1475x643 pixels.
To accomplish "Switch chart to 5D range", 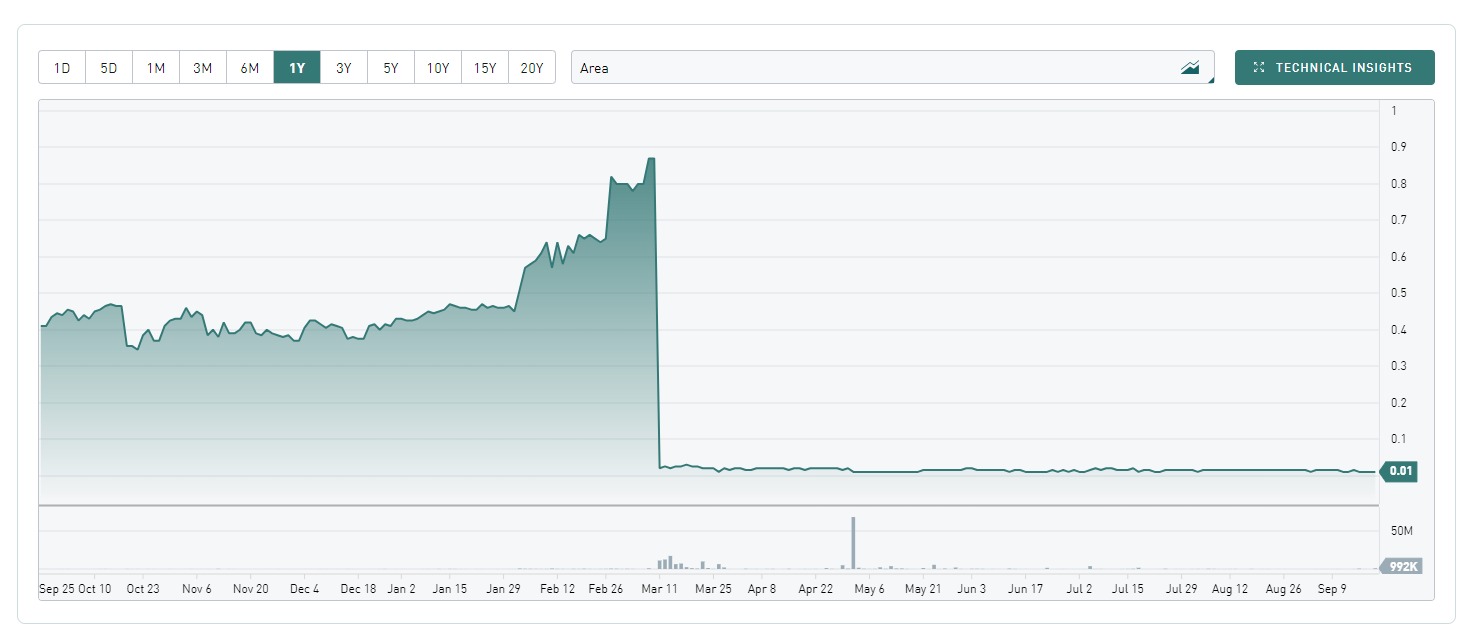I will [109, 68].
